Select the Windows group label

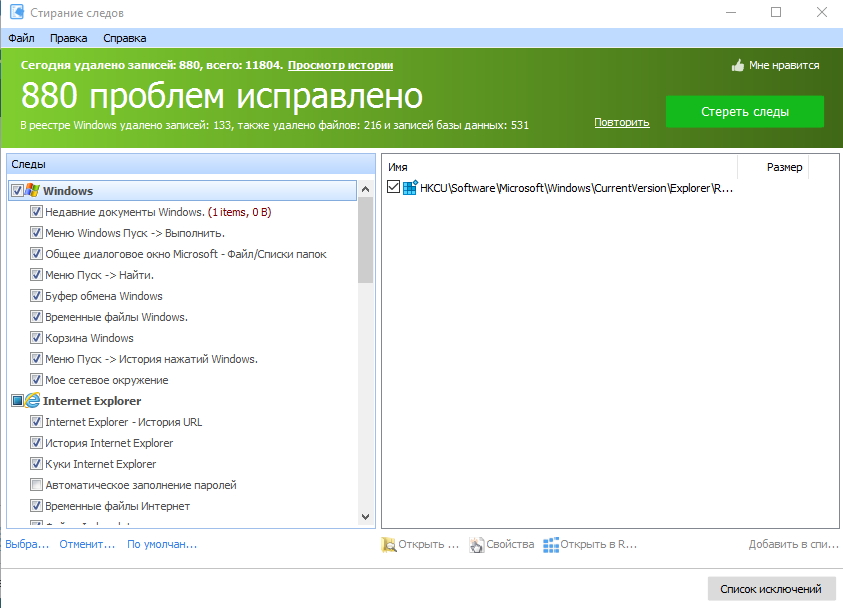pyautogui.click(x=68, y=191)
